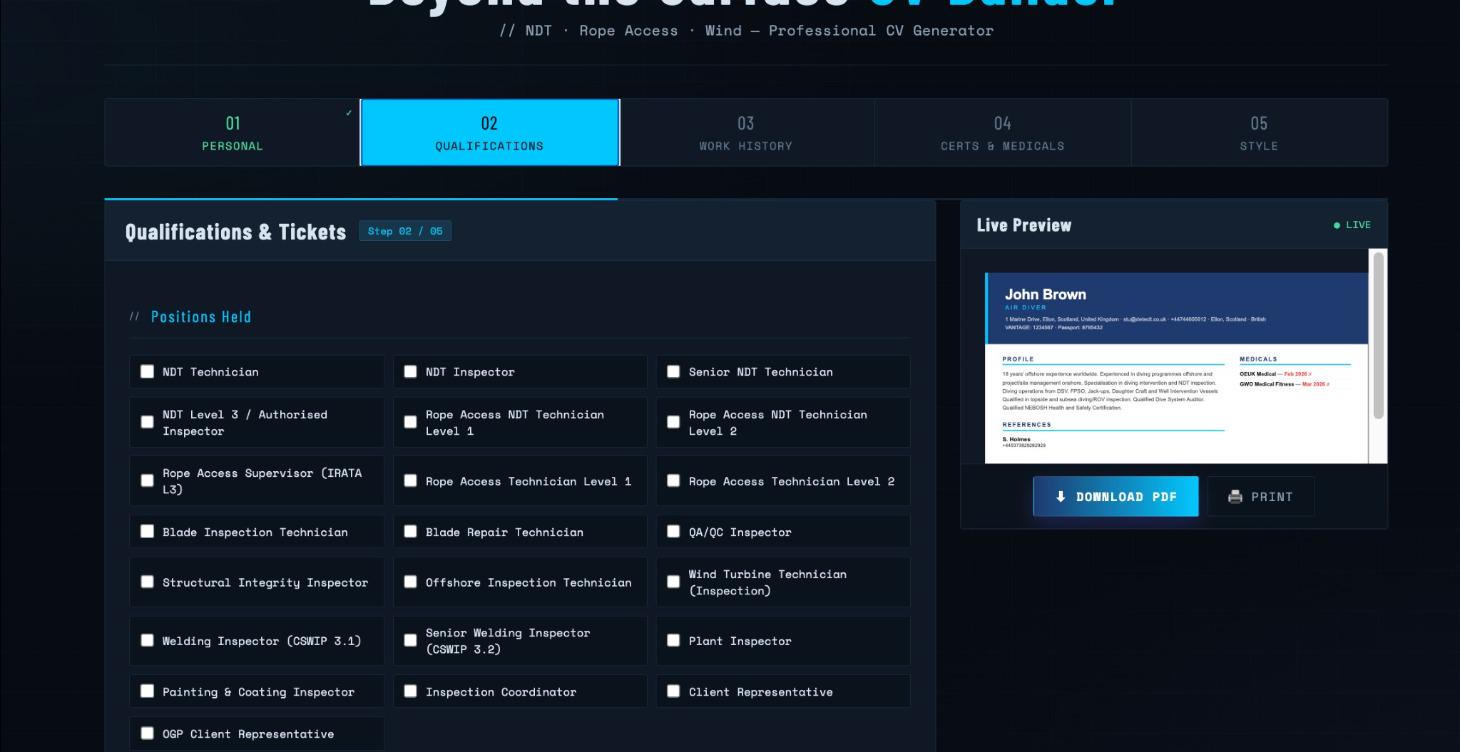Click the Step 02 / 05 badge

[405, 231]
